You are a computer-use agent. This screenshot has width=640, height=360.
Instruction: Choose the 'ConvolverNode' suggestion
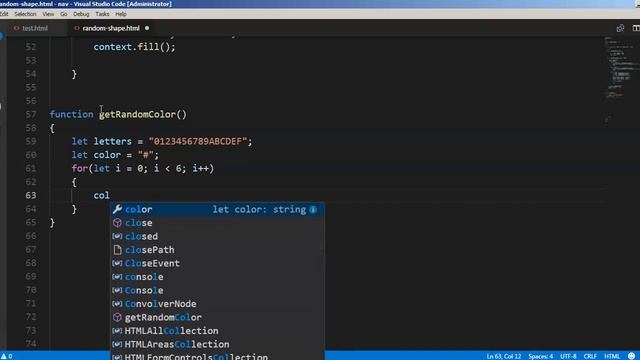click(x=218, y=304)
